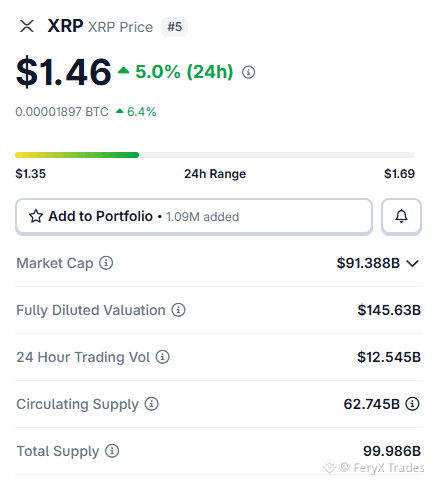Expand the Market Cap chevron dropdown
Viewport: 432px width, 483px height.
click(x=412, y=263)
